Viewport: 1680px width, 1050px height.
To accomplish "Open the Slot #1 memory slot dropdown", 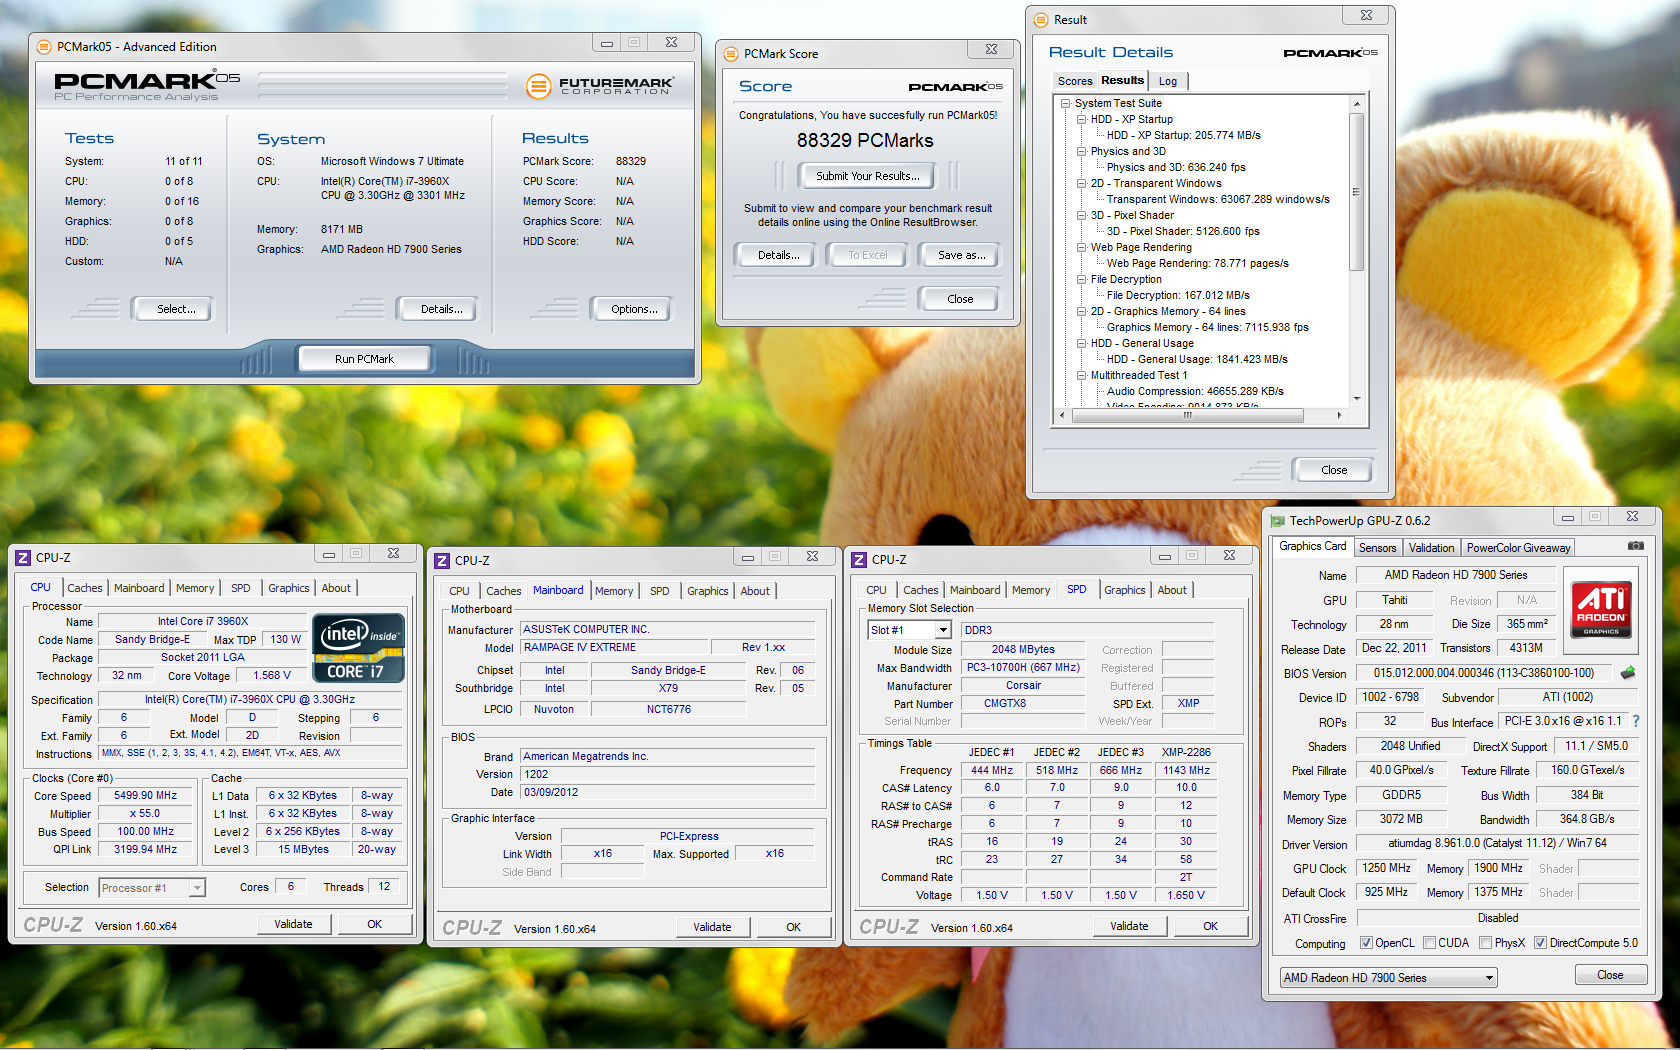I will pos(942,630).
